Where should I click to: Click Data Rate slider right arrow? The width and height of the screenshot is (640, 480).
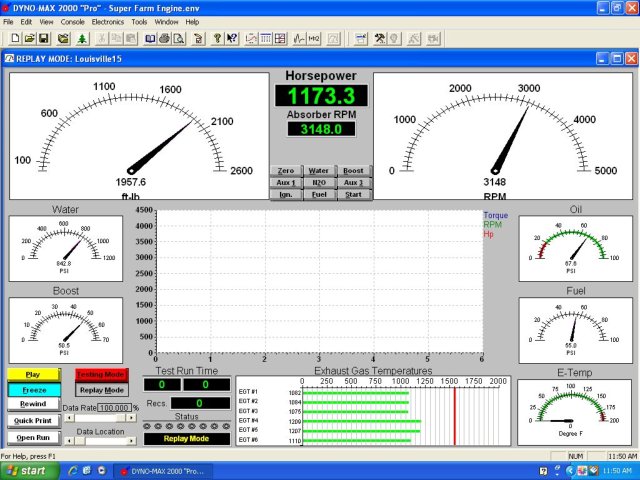pos(131,418)
